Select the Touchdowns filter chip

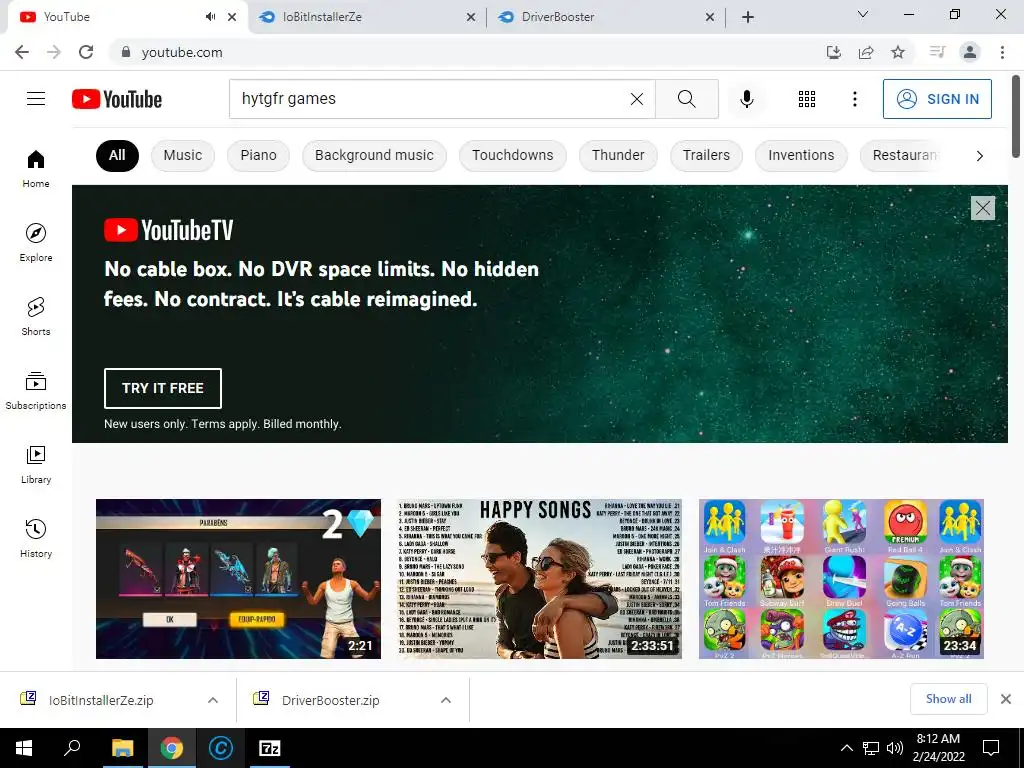click(513, 155)
